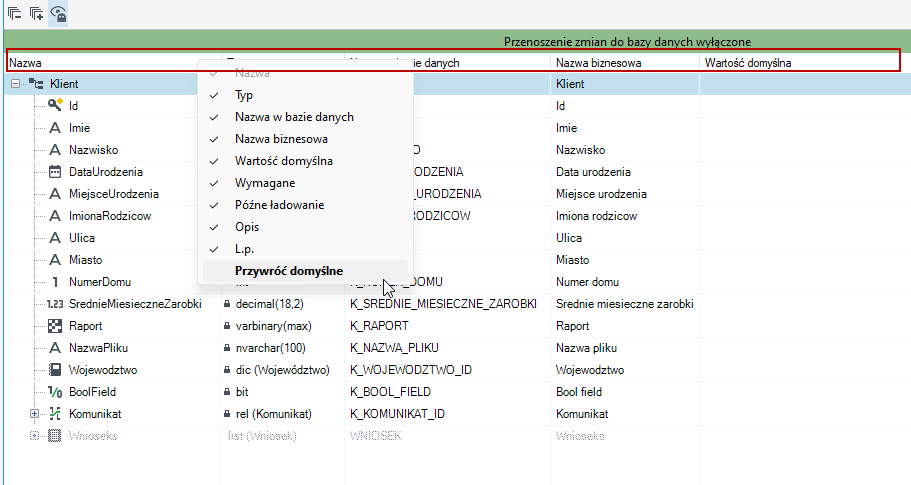This screenshot has width=911, height=485.
Task: Click the relation icon beside Komunikat
Action: [x=55, y=414]
